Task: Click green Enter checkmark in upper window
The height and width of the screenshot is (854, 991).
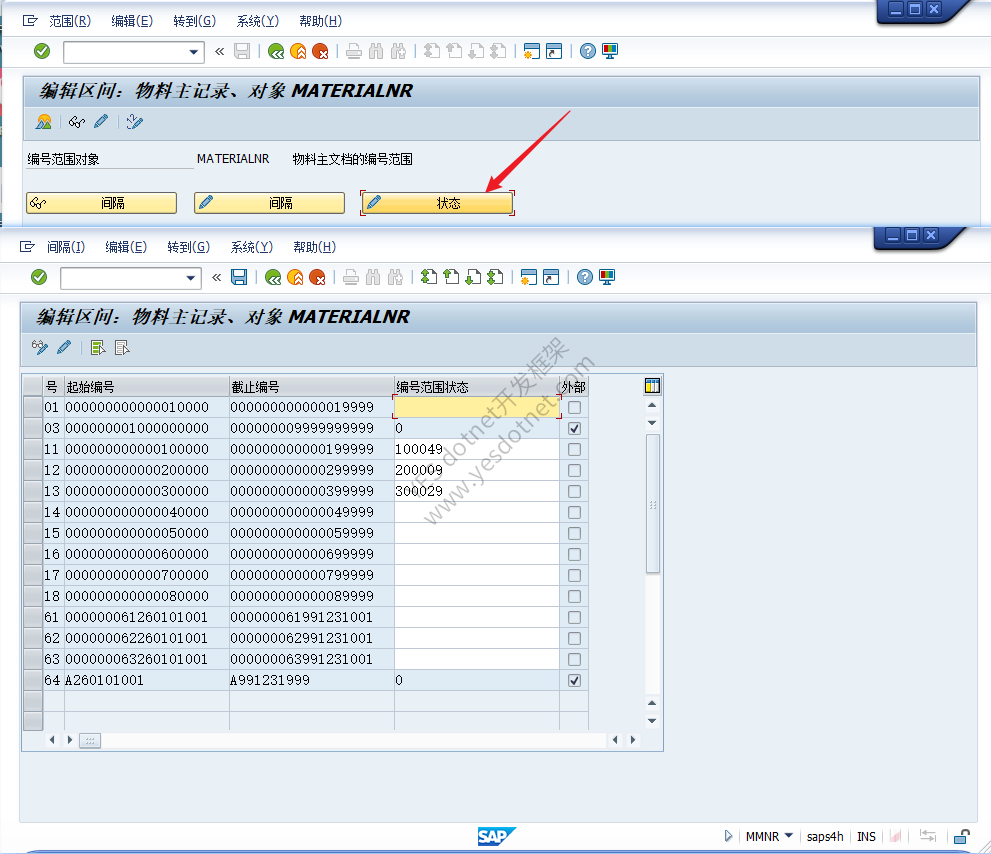Action: 42,51
